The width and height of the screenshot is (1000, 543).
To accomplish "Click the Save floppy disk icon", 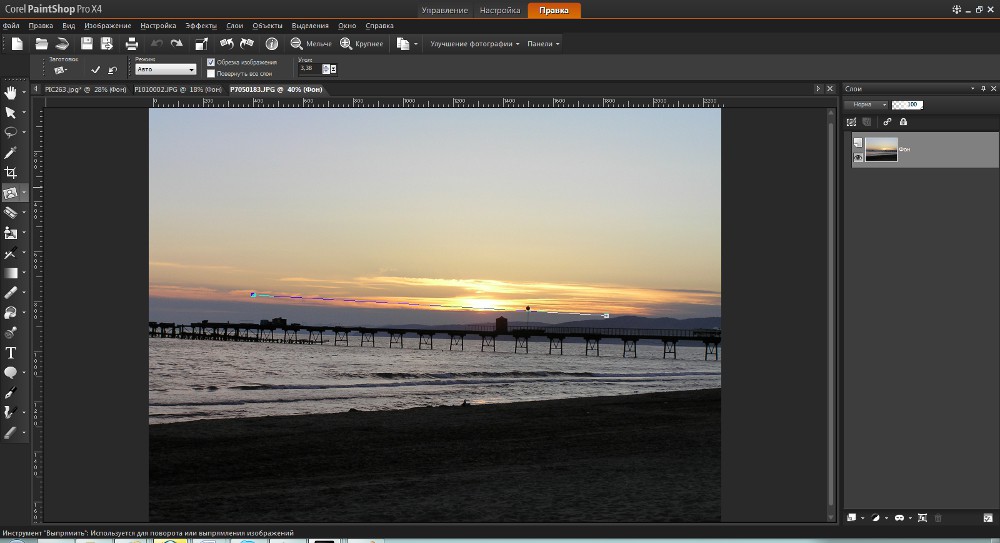I will point(87,44).
